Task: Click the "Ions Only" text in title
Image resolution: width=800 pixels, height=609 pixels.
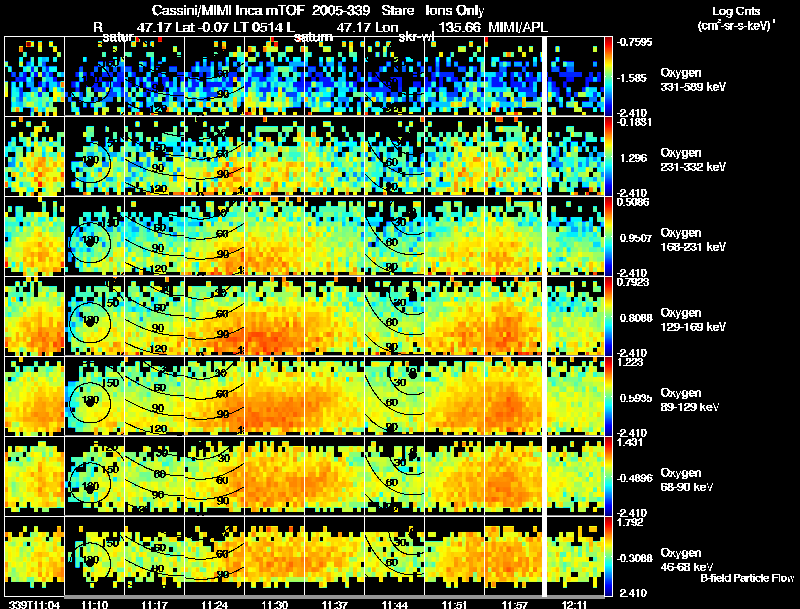Action: click(x=455, y=10)
